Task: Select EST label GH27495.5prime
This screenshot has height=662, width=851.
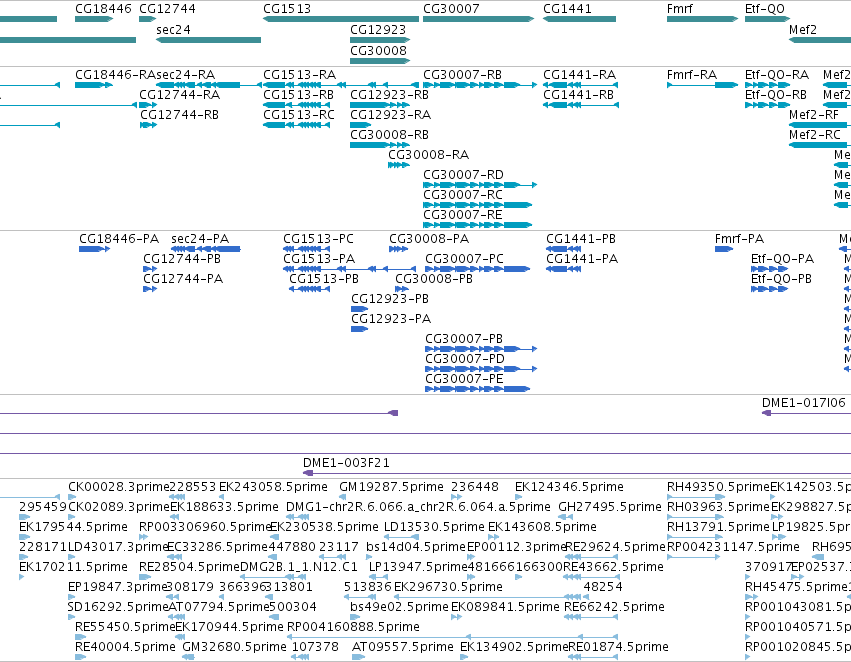Action: pos(609,507)
